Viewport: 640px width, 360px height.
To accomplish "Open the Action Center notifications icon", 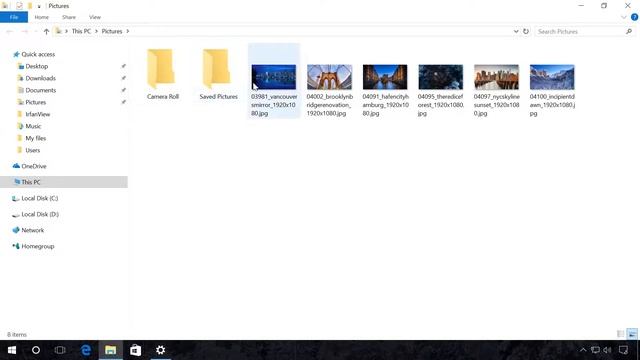I will coord(623,350).
